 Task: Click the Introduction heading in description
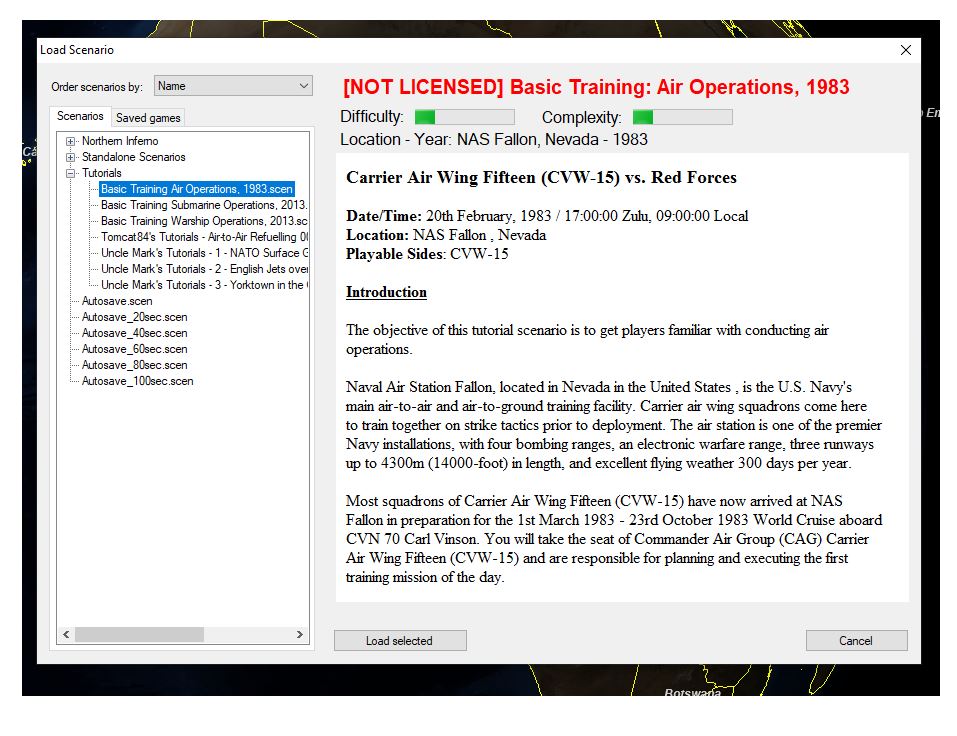tap(386, 292)
